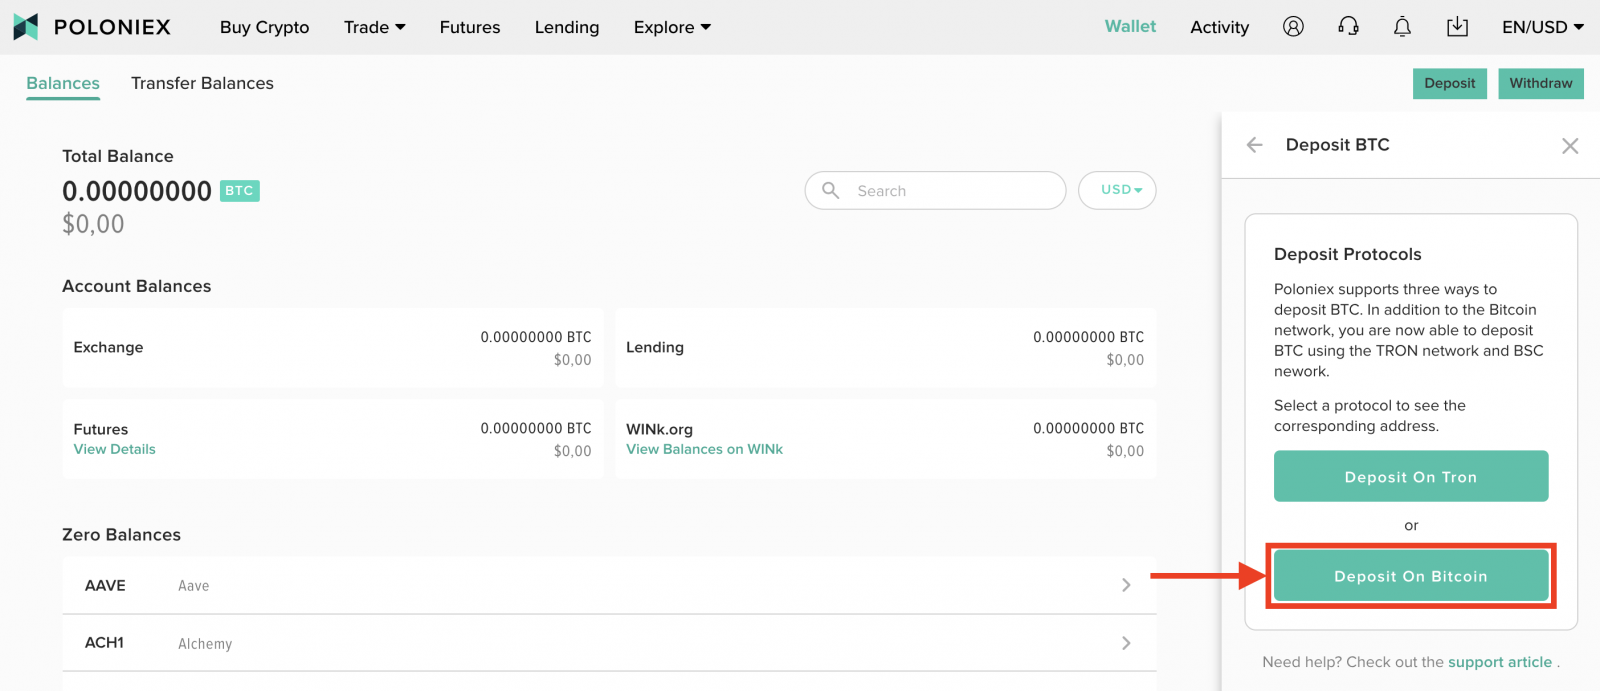Click into the Search input field
Viewport: 1600px width, 691px height.
click(950, 191)
